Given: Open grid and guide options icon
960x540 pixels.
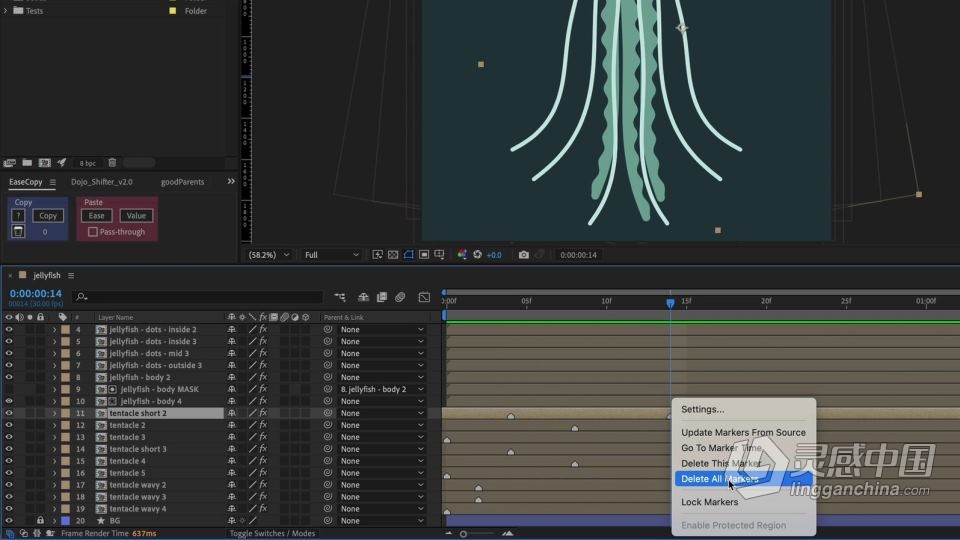Looking at the screenshot, I should 440,255.
